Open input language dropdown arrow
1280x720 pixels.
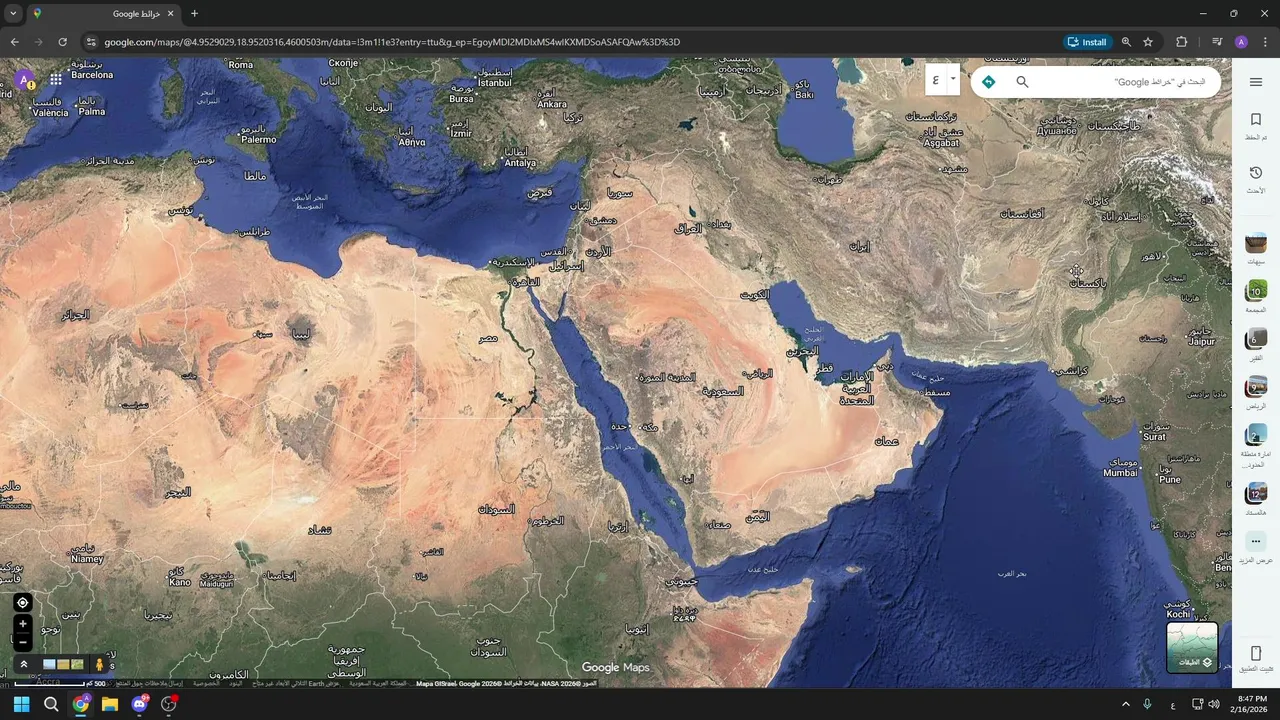[x=953, y=79]
